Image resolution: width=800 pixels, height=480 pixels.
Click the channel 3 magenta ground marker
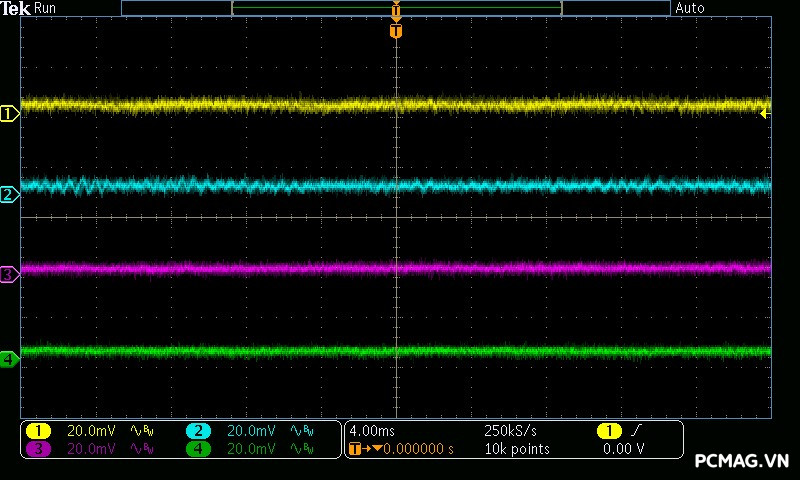click(x=9, y=274)
